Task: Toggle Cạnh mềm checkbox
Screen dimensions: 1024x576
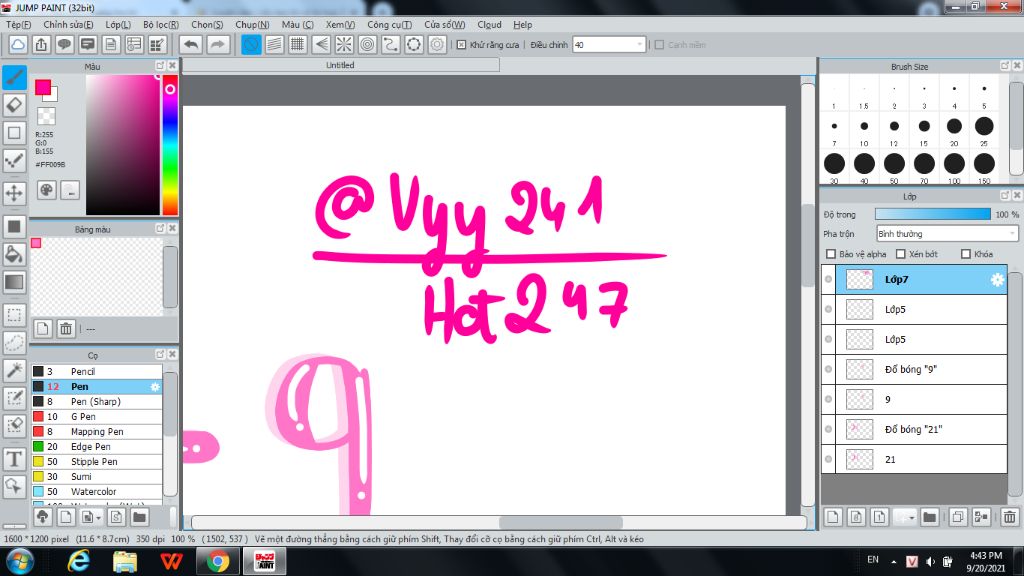Action: pos(660,45)
